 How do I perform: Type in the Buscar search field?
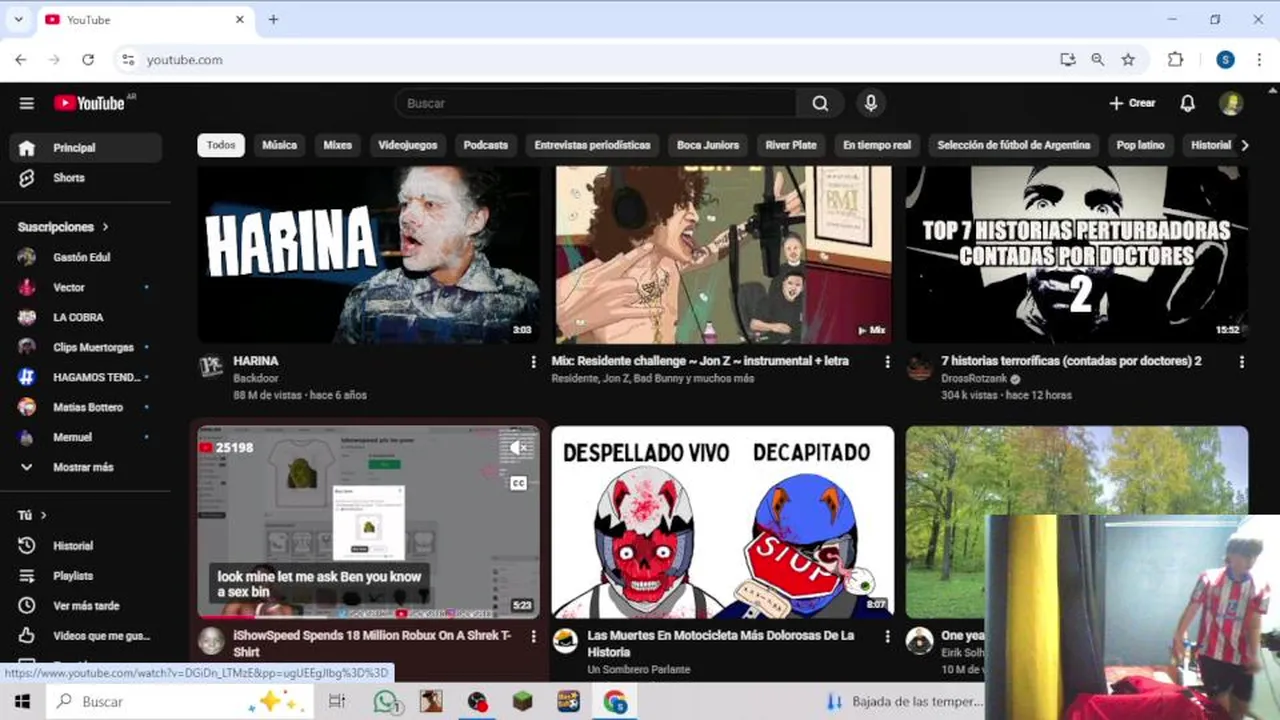tap(596, 103)
